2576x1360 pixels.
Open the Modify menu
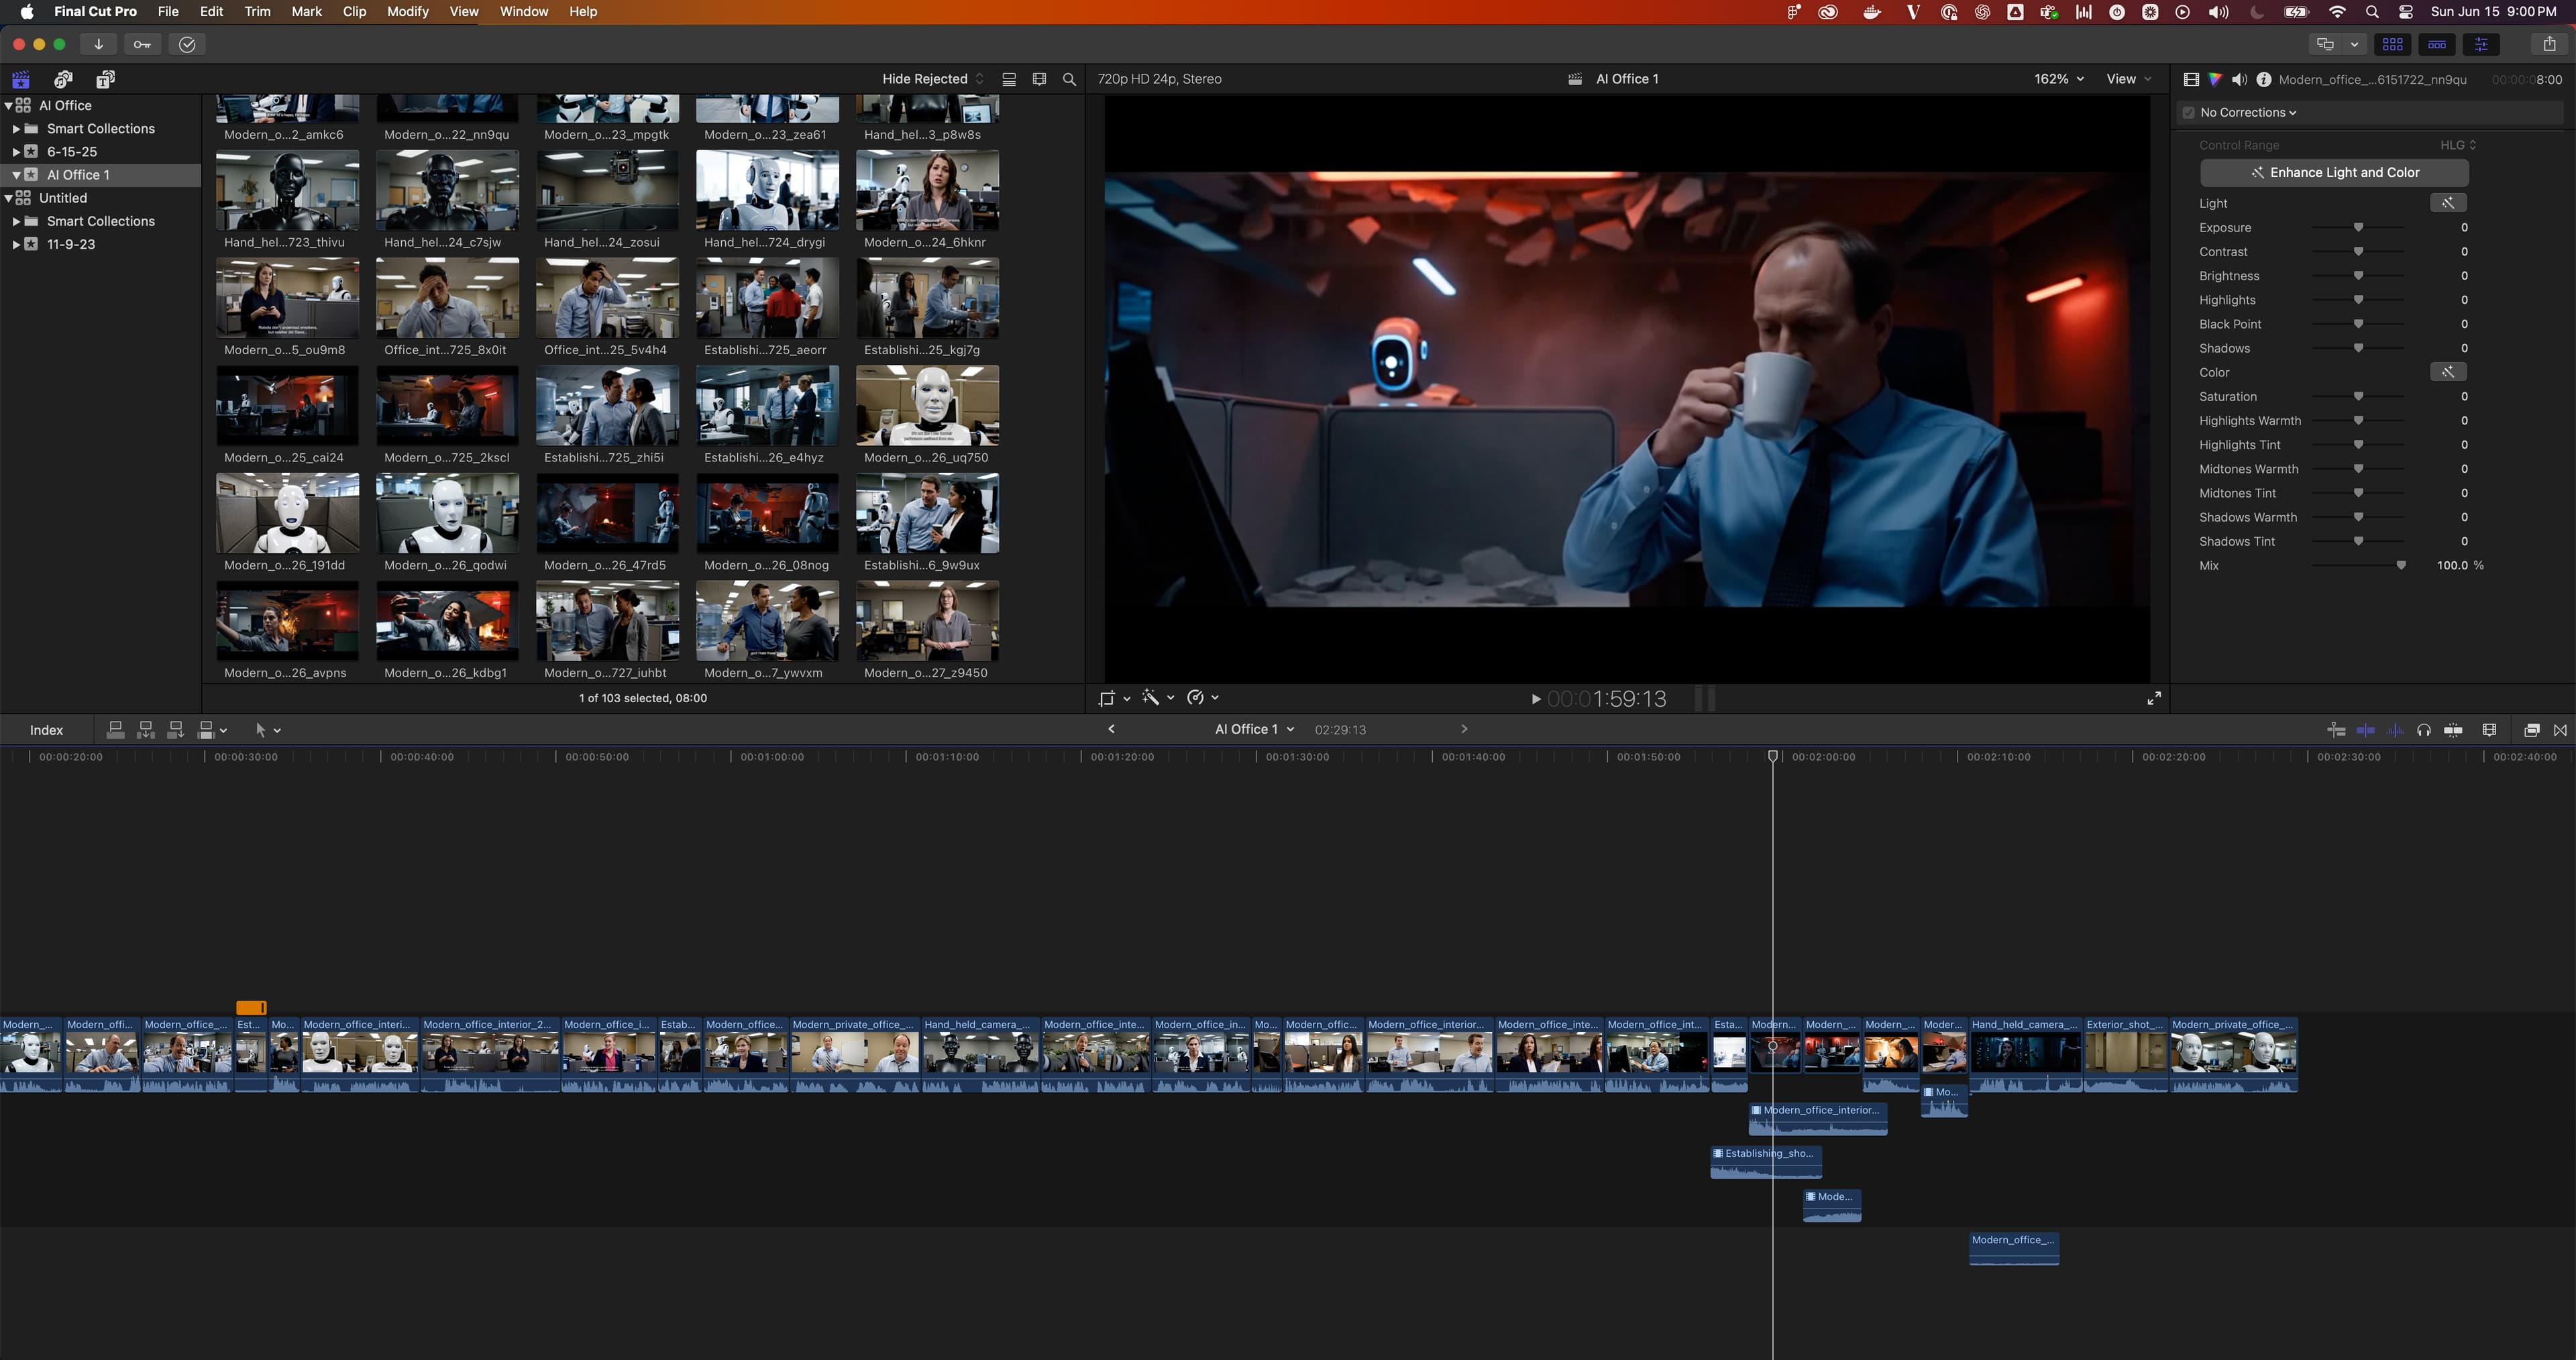407,11
